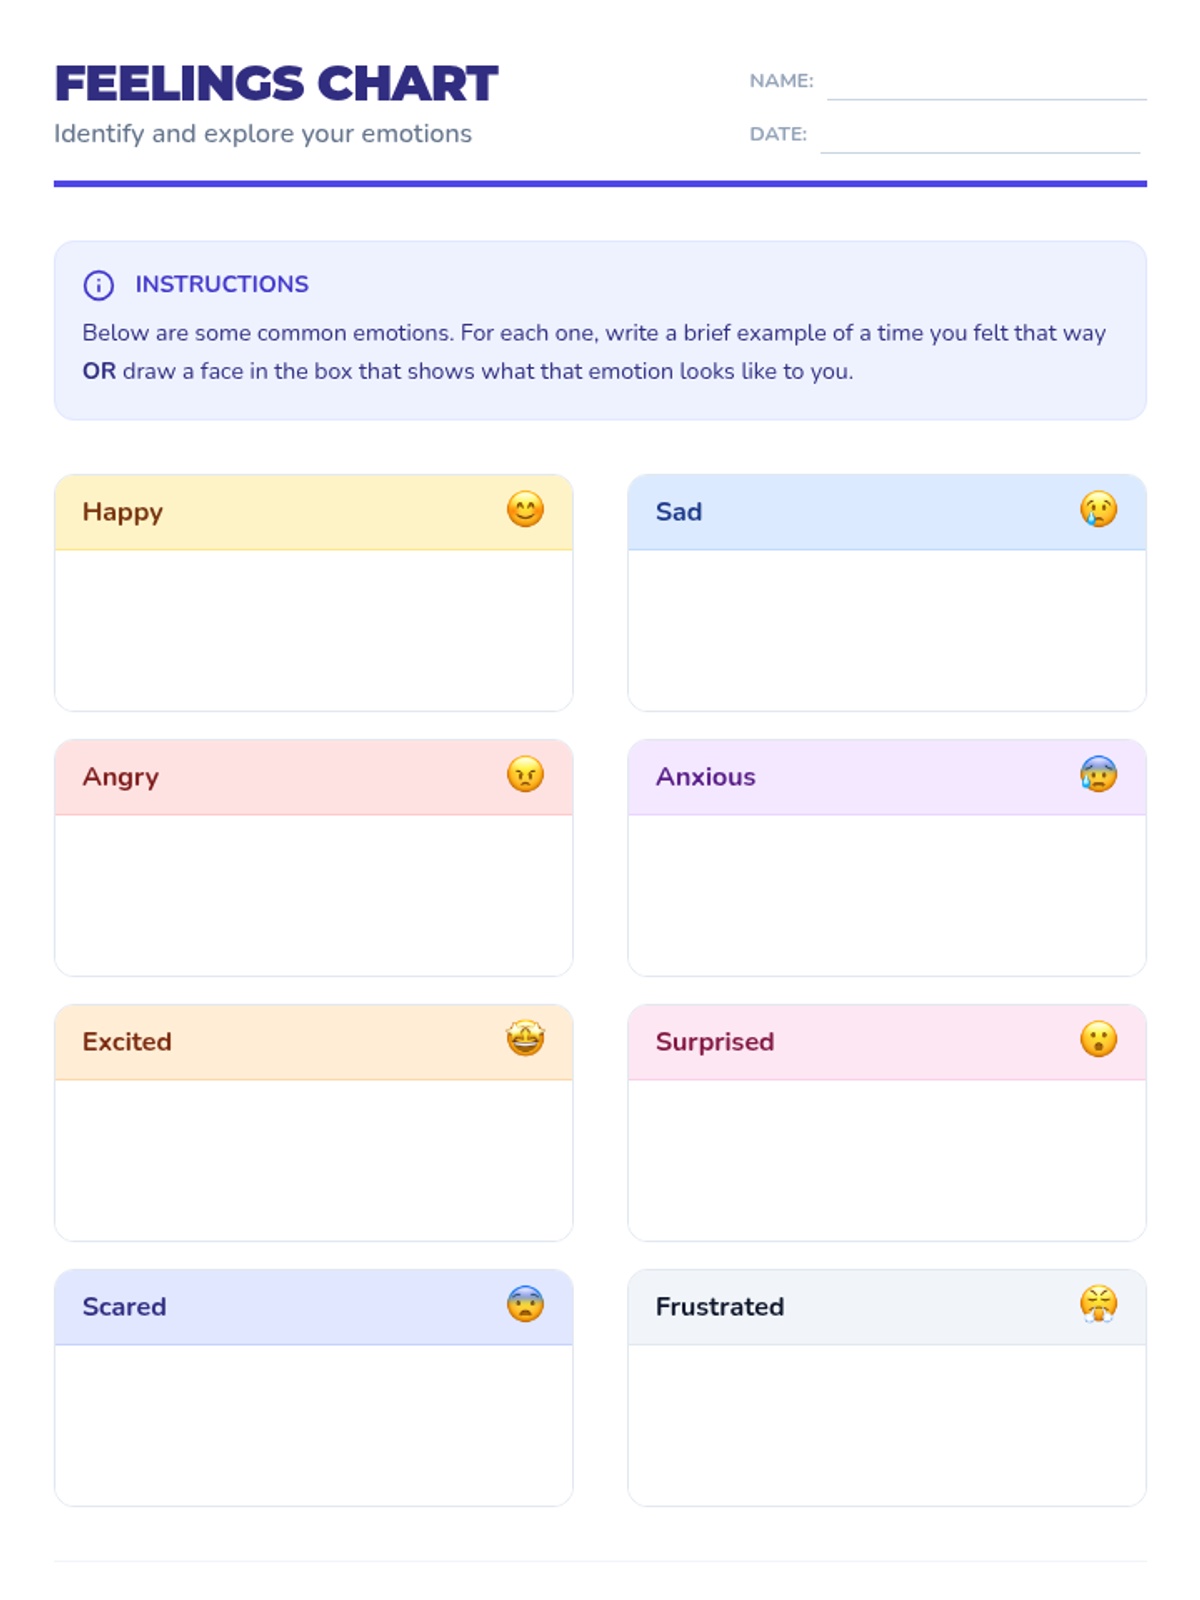The image size is (1200, 1600).
Task: Click inside the Frustrated answer box
Action: pyautogui.click(x=886, y=1425)
